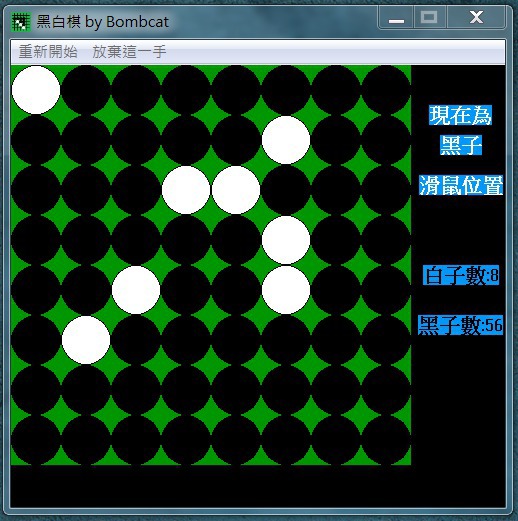Viewport: 518px width, 521px height.
Task: Click the white disc in the second row
Action: [x=286, y=140]
